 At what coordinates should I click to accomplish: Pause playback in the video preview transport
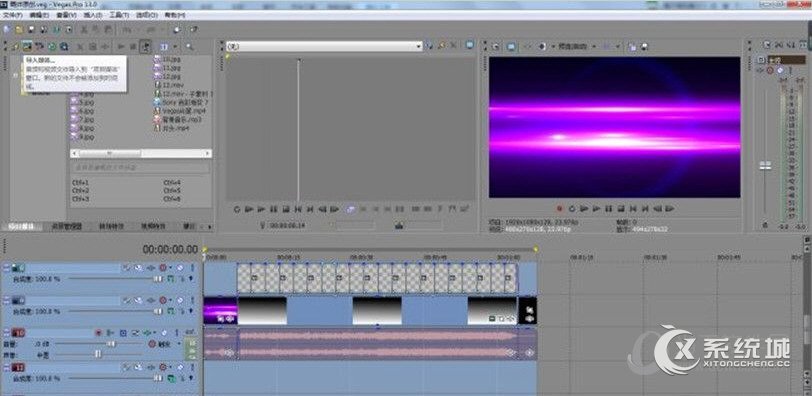point(608,209)
